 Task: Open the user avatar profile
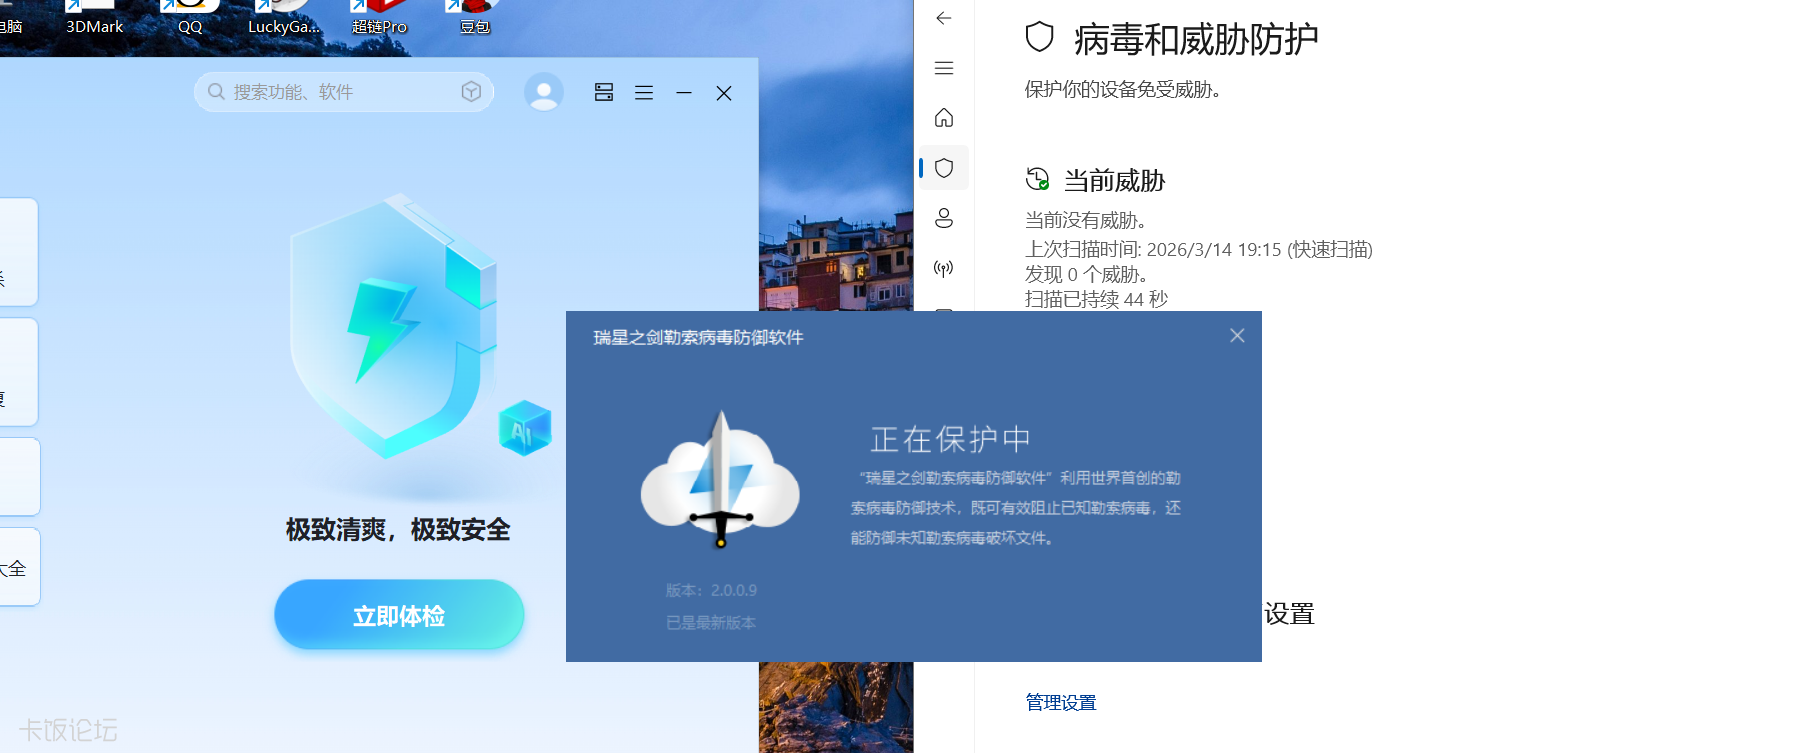(544, 92)
